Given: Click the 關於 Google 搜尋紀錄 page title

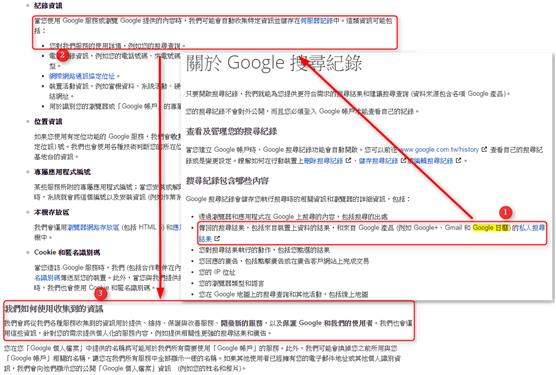Looking at the screenshot, I should pyautogui.click(x=274, y=63).
